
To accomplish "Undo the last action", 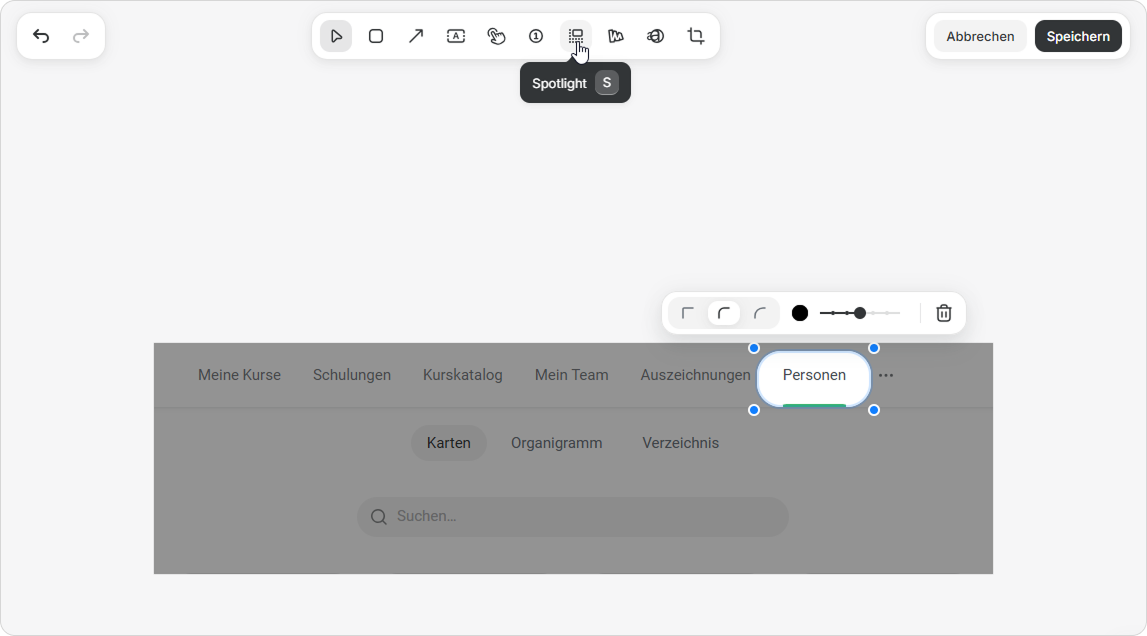I will click(x=41, y=36).
